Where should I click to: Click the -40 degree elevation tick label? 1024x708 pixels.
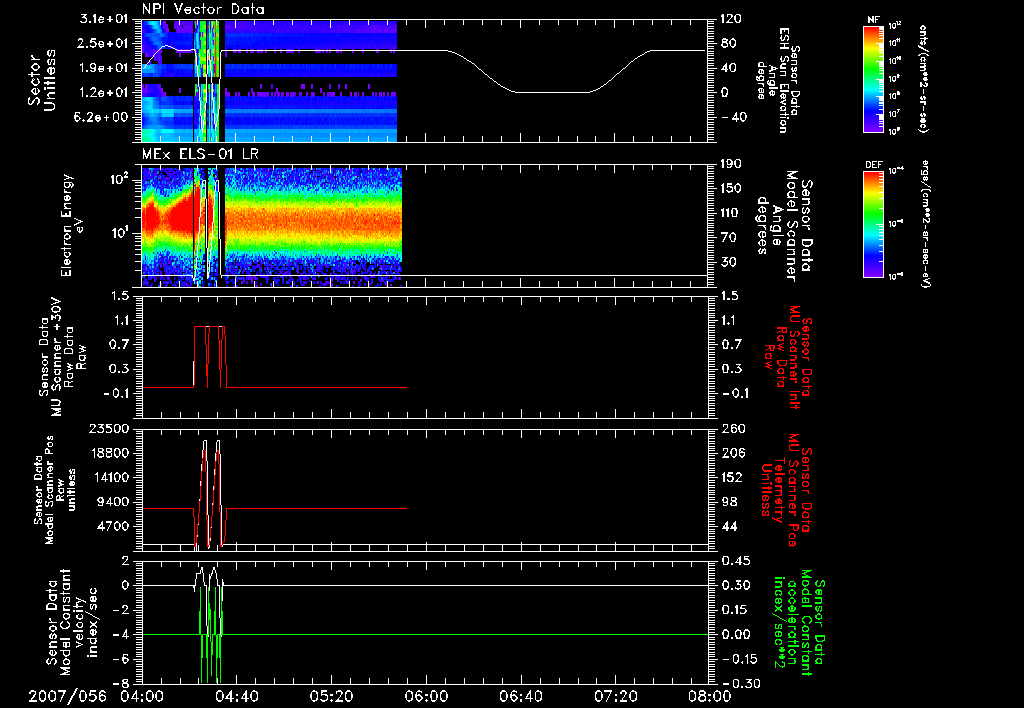(735, 118)
